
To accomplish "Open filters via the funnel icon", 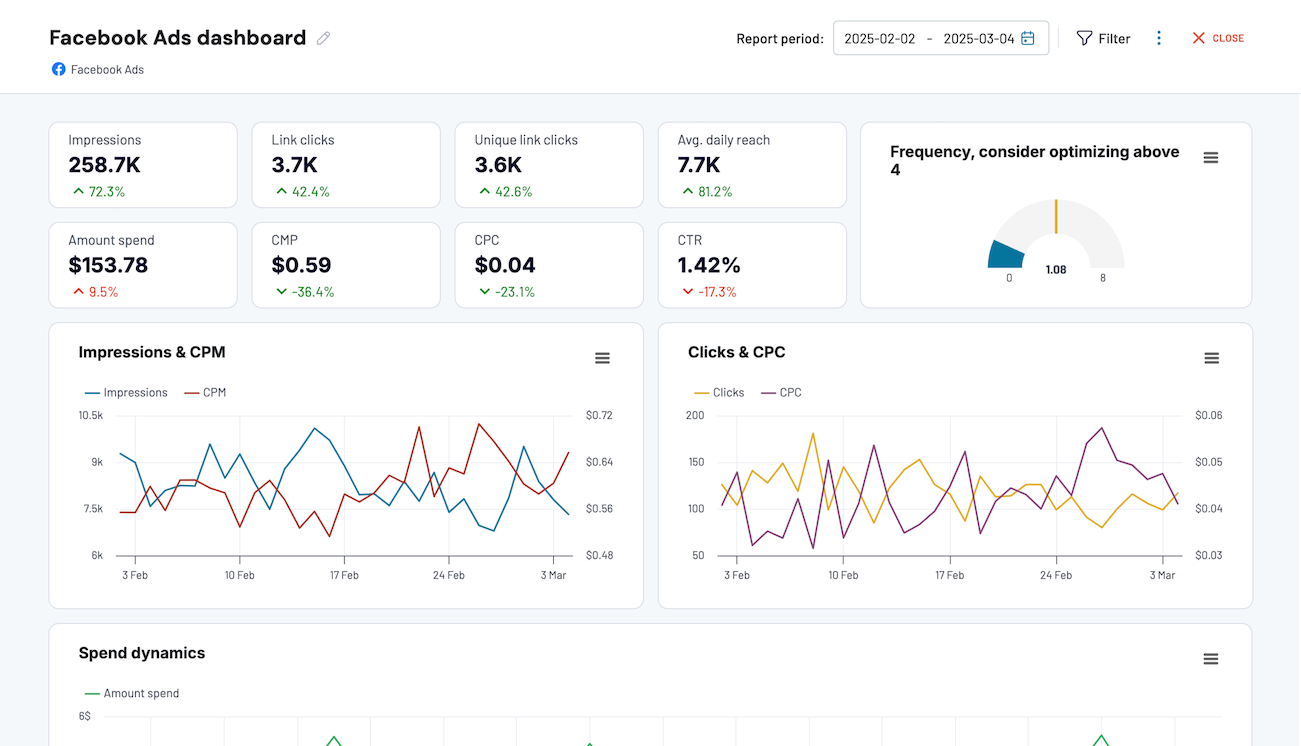I will pos(1084,37).
